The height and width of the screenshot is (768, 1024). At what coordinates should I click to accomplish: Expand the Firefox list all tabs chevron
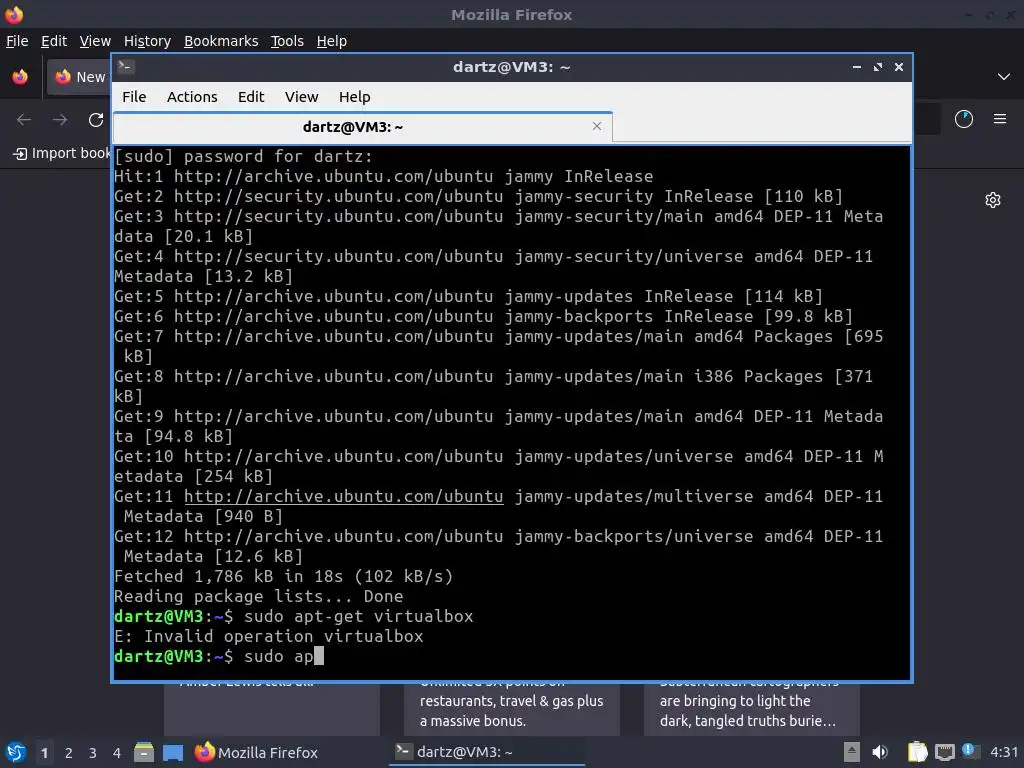pos(1004,76)
